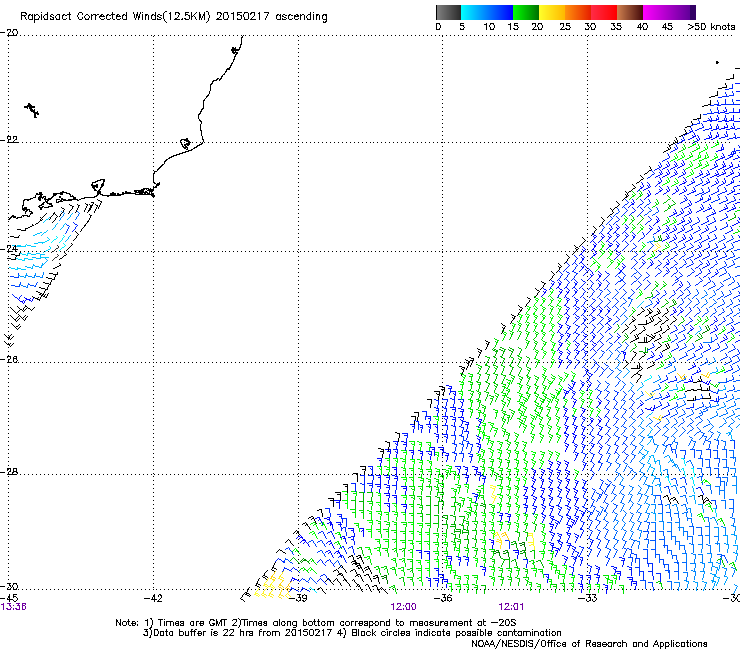Click the '-42' longitude axis label
The height and width of the screenshot is (650, 740).
[153, 599]
